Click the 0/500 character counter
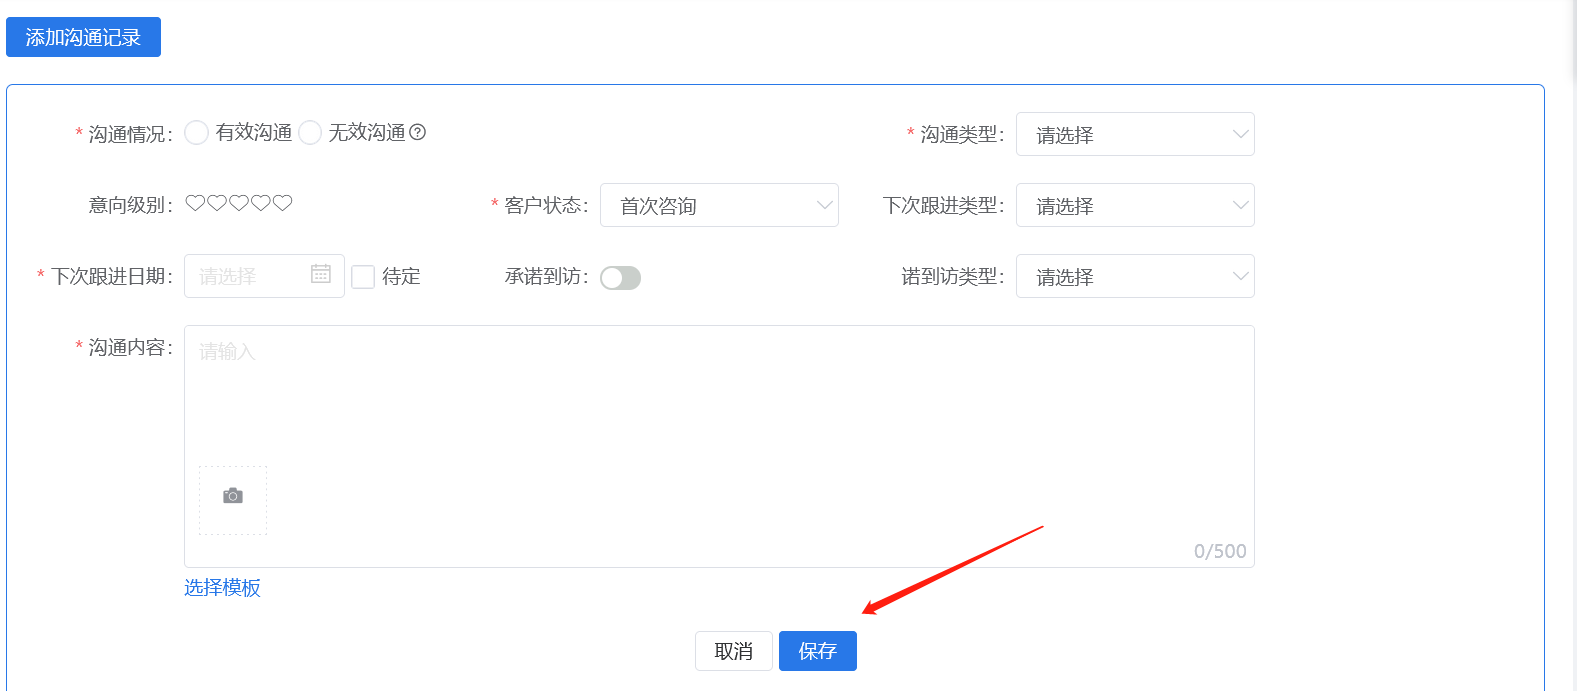Image resolution: width=1577 pixels, height=691 pixels. (1220, 551)
